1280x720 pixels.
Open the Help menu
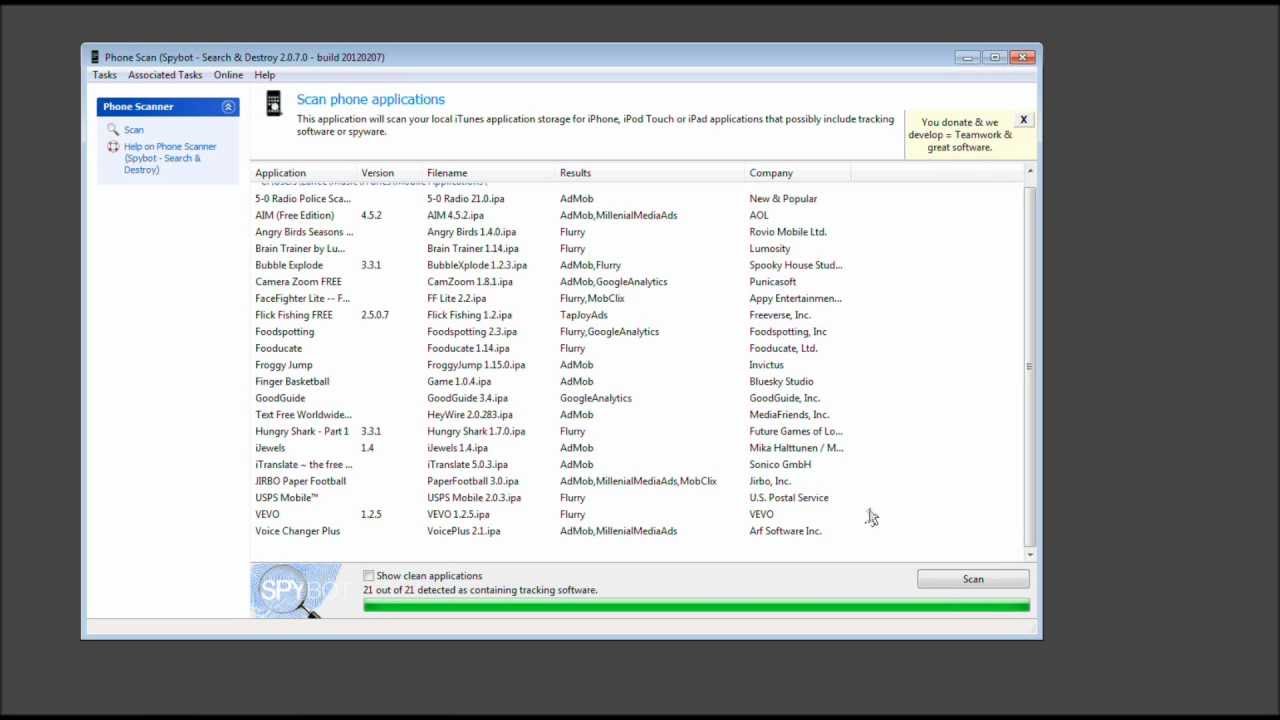tap(265, 75)
